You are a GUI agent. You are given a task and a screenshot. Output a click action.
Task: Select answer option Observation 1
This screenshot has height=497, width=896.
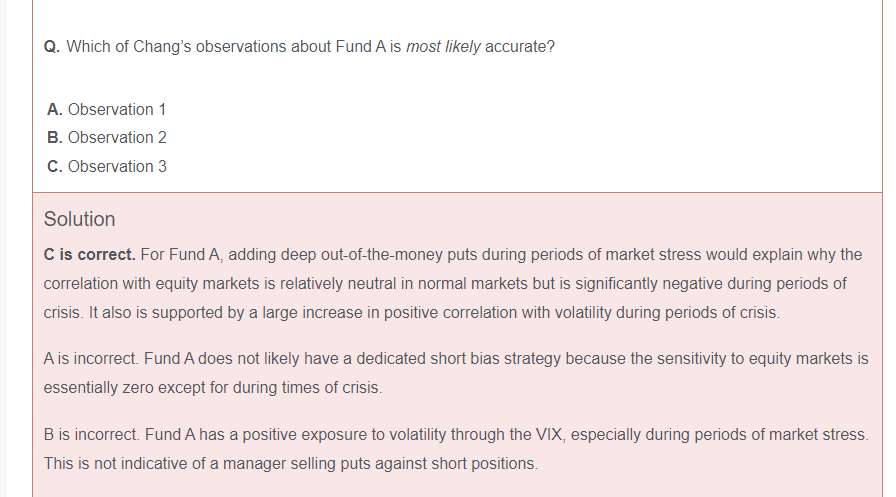point(117,109)
